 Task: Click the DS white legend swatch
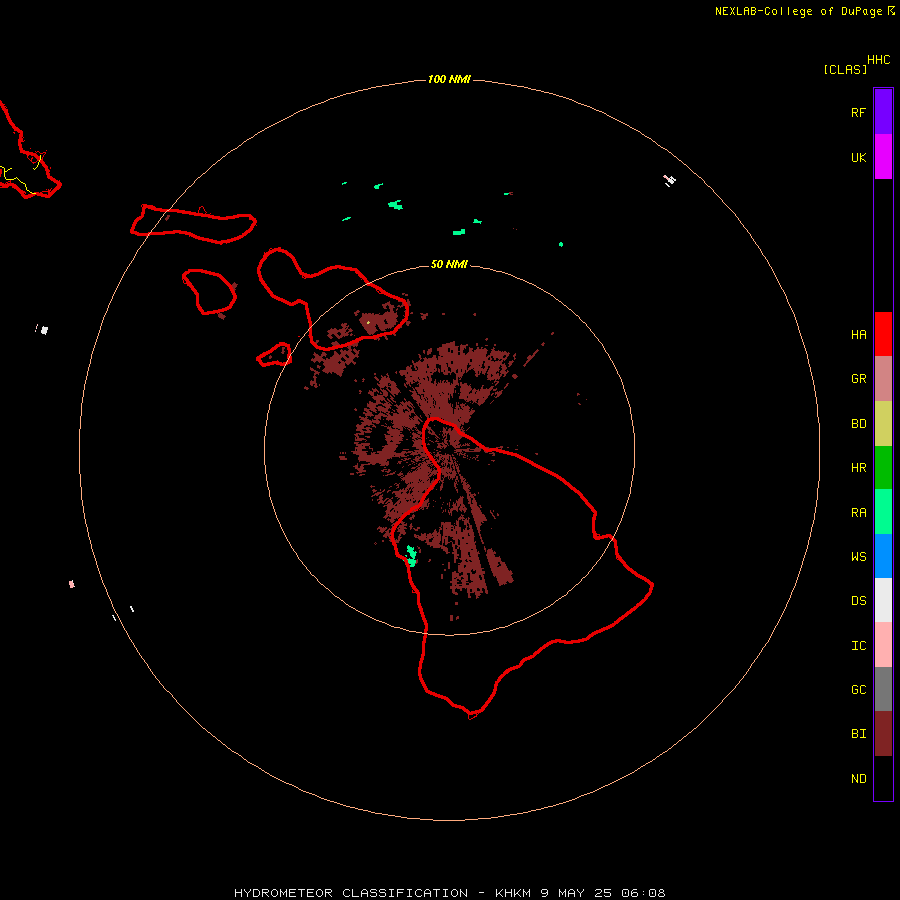[883, 600]
